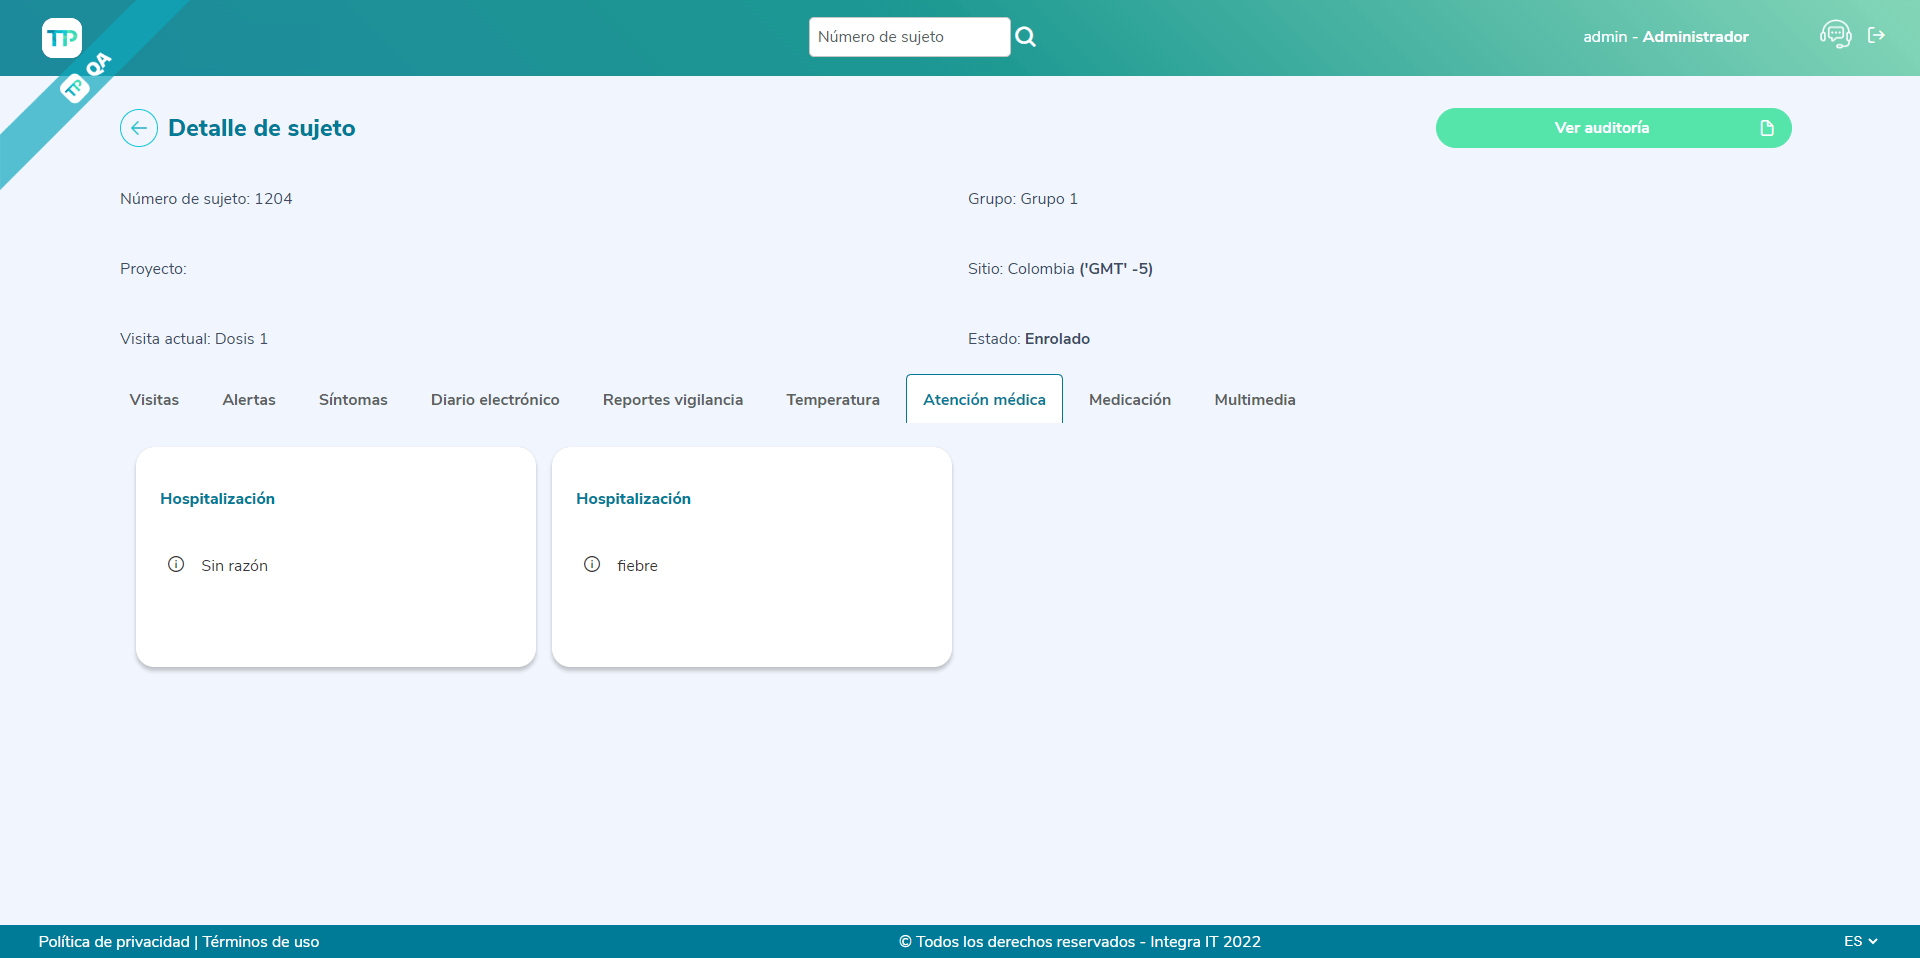Image resolution: width=1920 pixels, height=958 pixels.
Task: Go back with the arrow circle icon
Action: (x=139, y=128)
